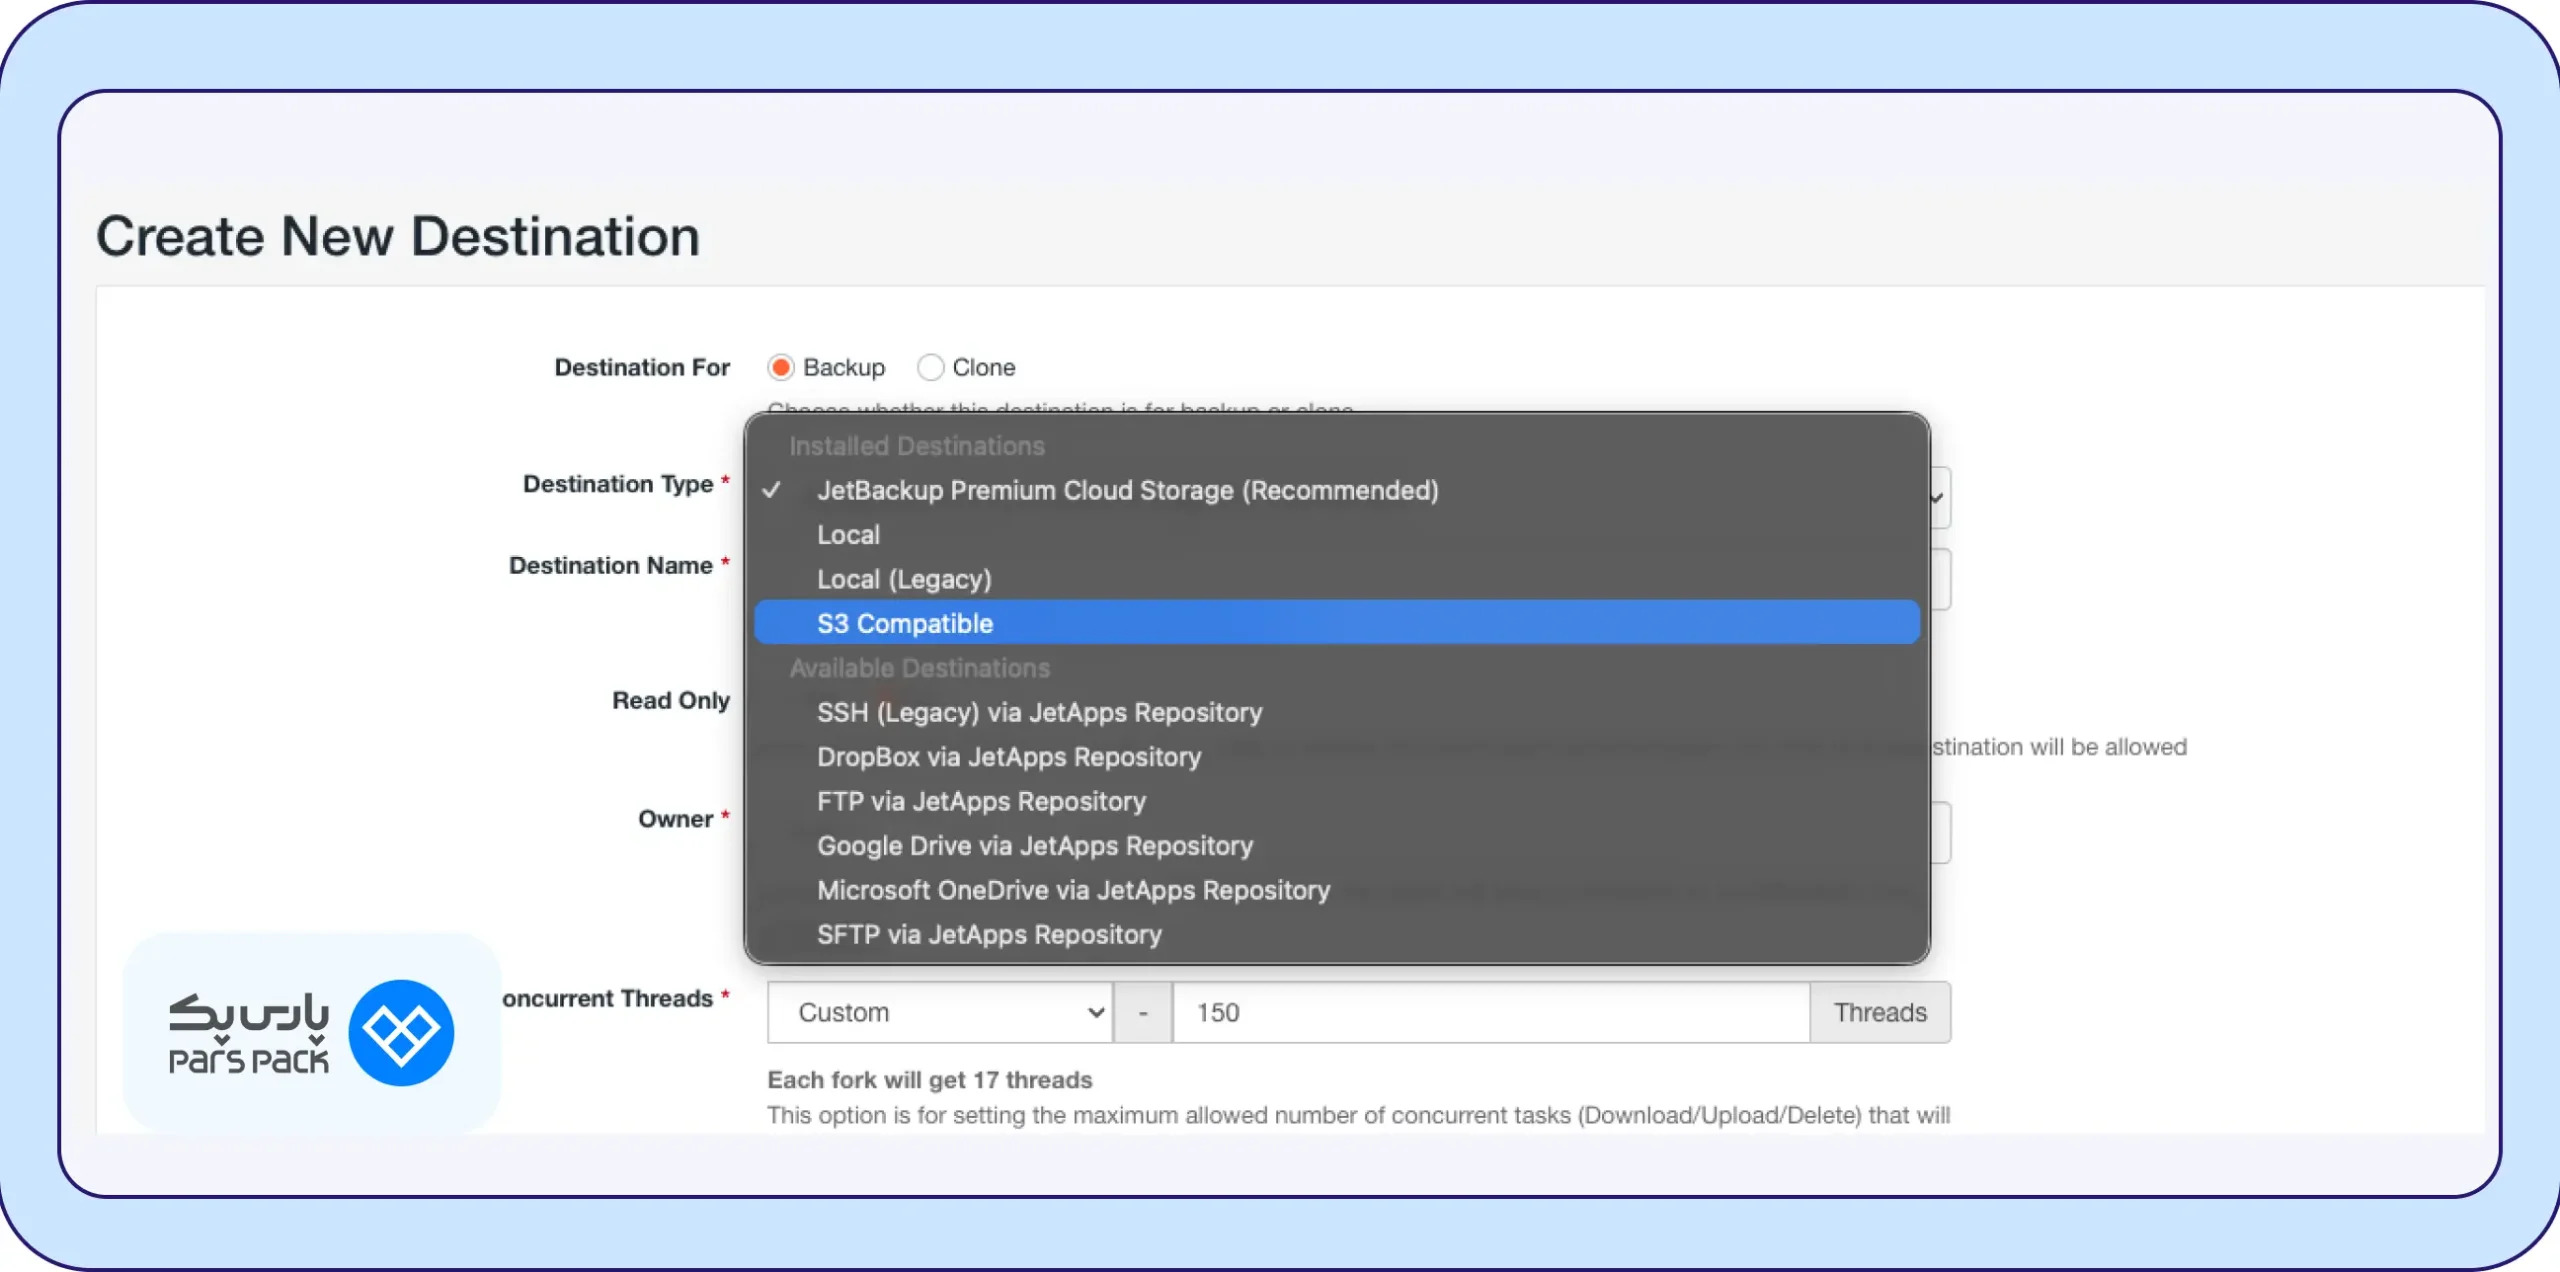2560x1272 pixels.
Task: Open the Custom threads dropdown
Action: coord(940,1012)
